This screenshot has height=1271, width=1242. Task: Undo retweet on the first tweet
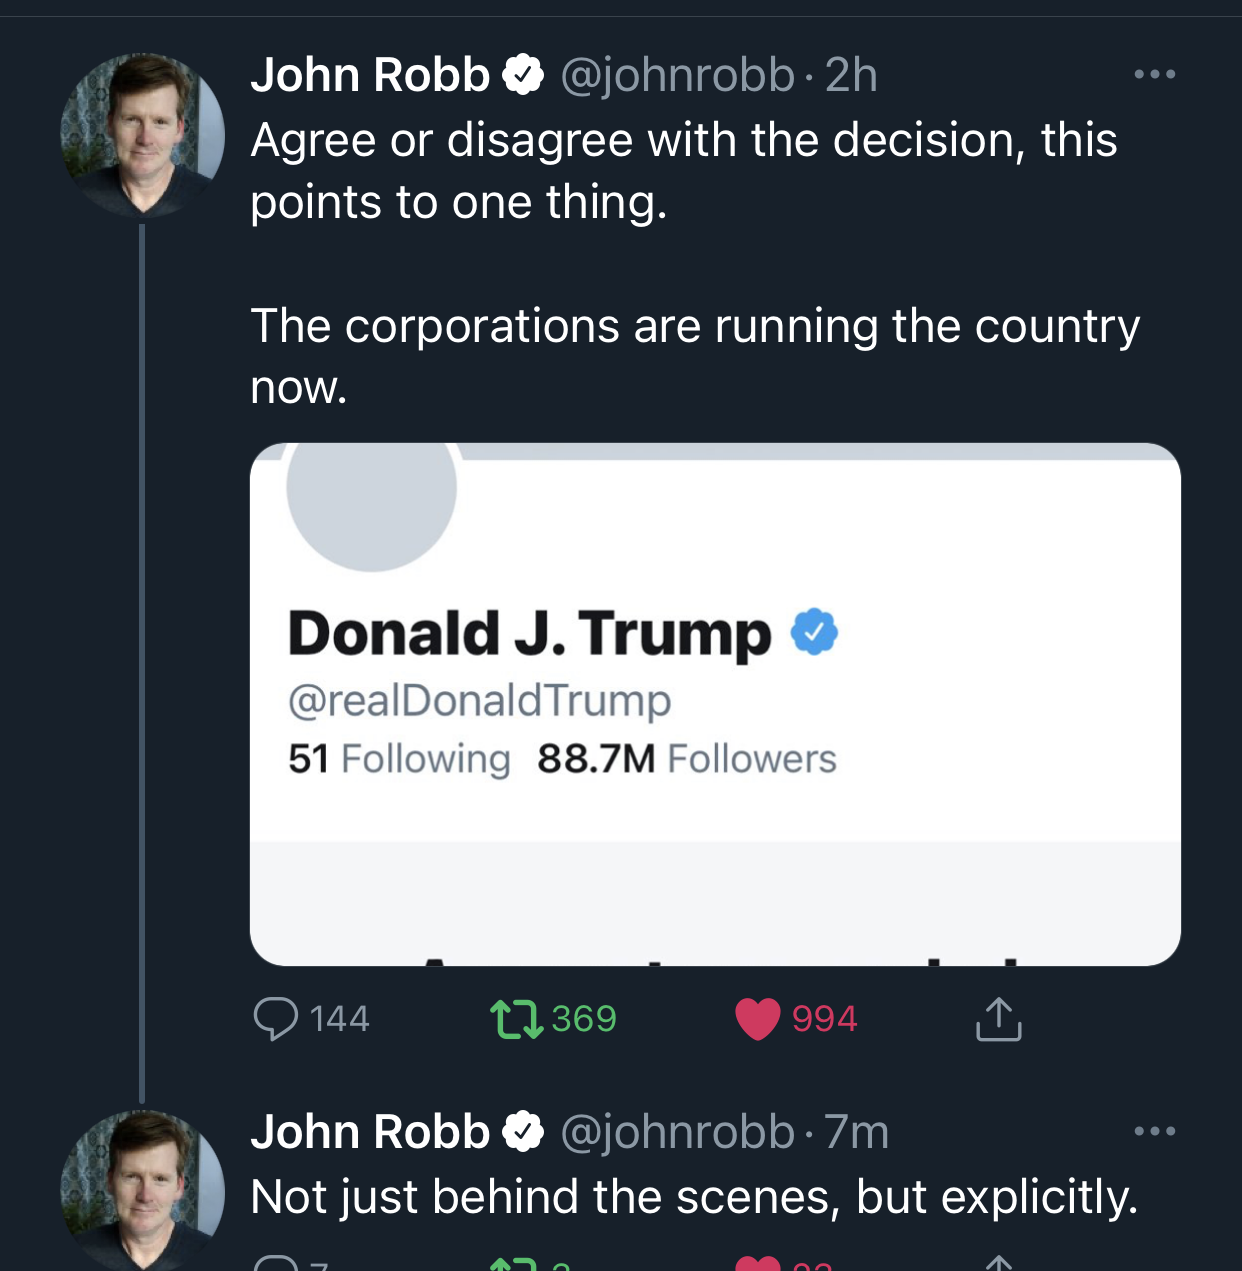click(x=516, y=1019)
